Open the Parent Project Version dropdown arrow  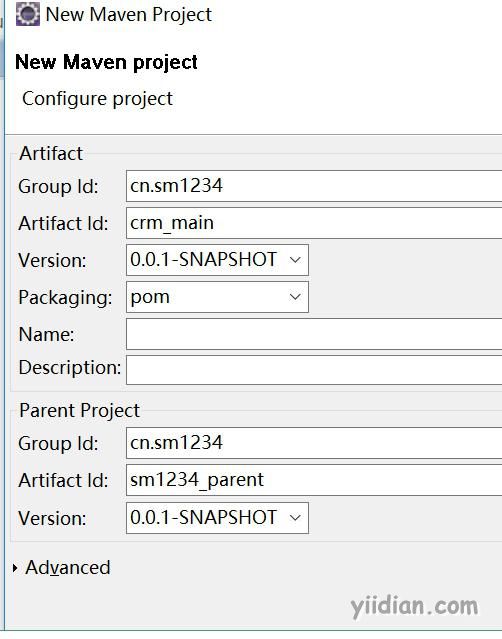point(295,518)
